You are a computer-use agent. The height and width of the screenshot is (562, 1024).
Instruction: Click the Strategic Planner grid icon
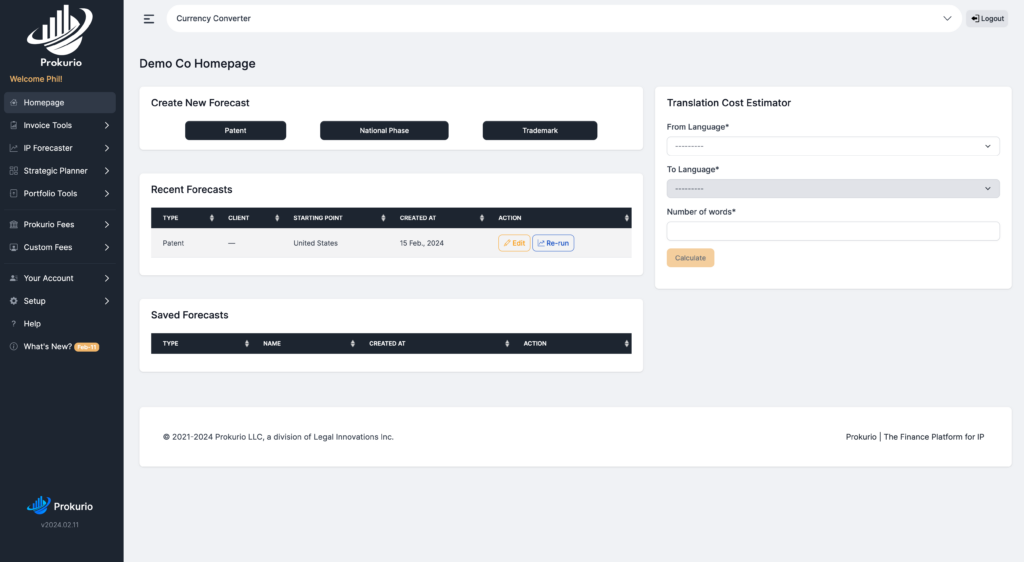pyautogui.click(x=14, y=171)
